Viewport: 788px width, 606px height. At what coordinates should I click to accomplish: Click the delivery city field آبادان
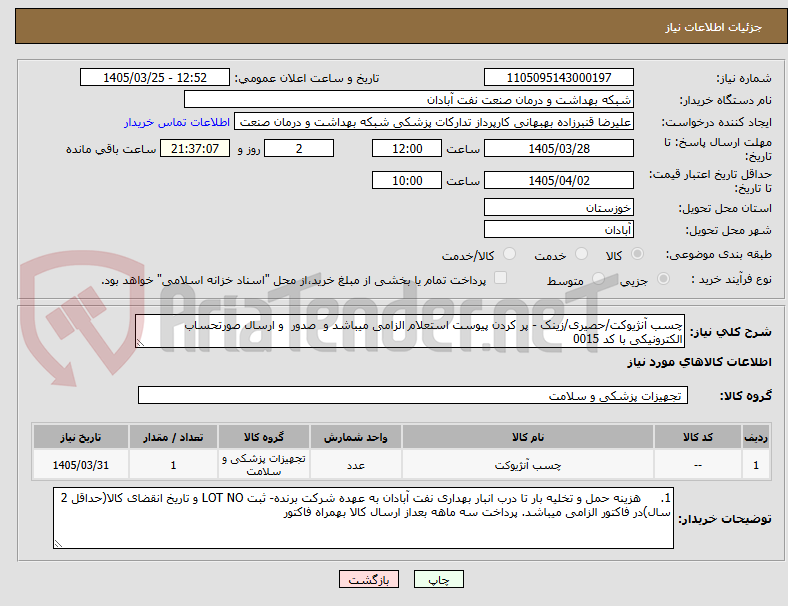(x=558, y=230)
